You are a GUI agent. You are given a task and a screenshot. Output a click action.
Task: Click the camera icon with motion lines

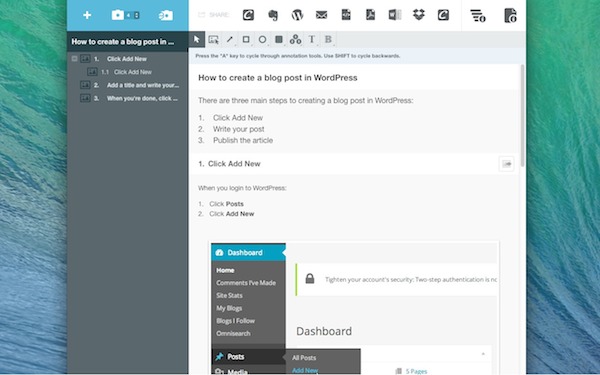coord(166,15)
